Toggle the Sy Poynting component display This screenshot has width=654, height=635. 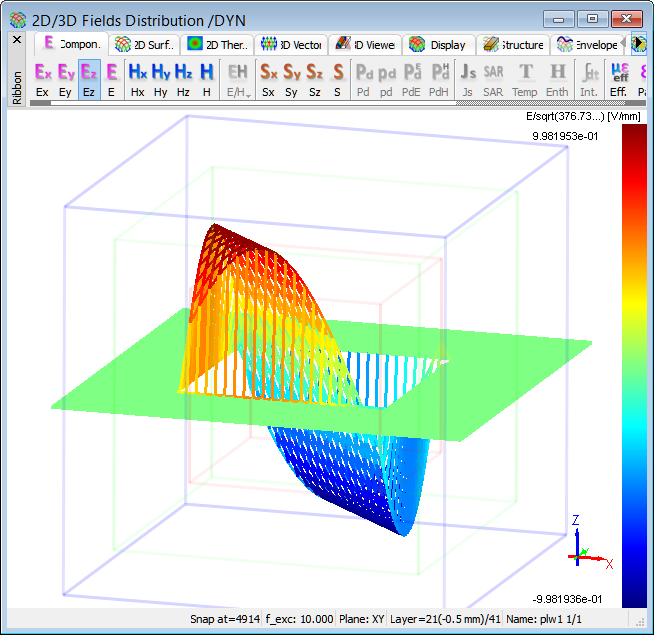pyautogui.click(x=292, y=78)
